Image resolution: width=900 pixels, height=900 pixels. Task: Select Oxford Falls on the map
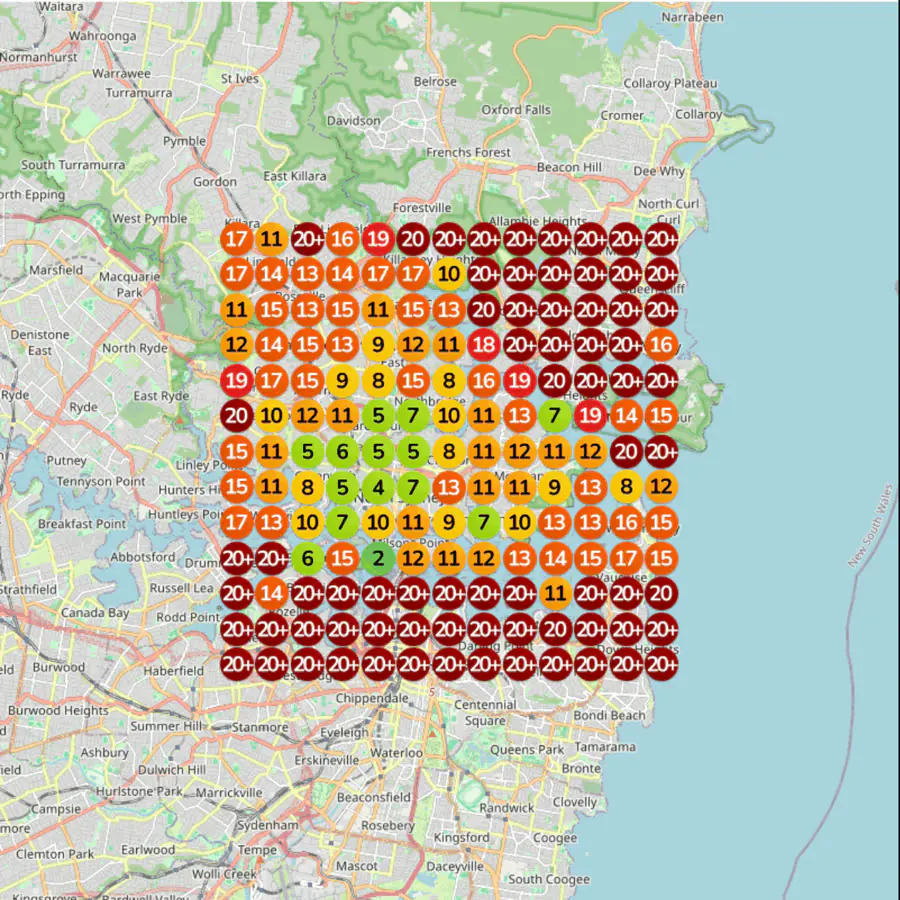pos(515,110)
